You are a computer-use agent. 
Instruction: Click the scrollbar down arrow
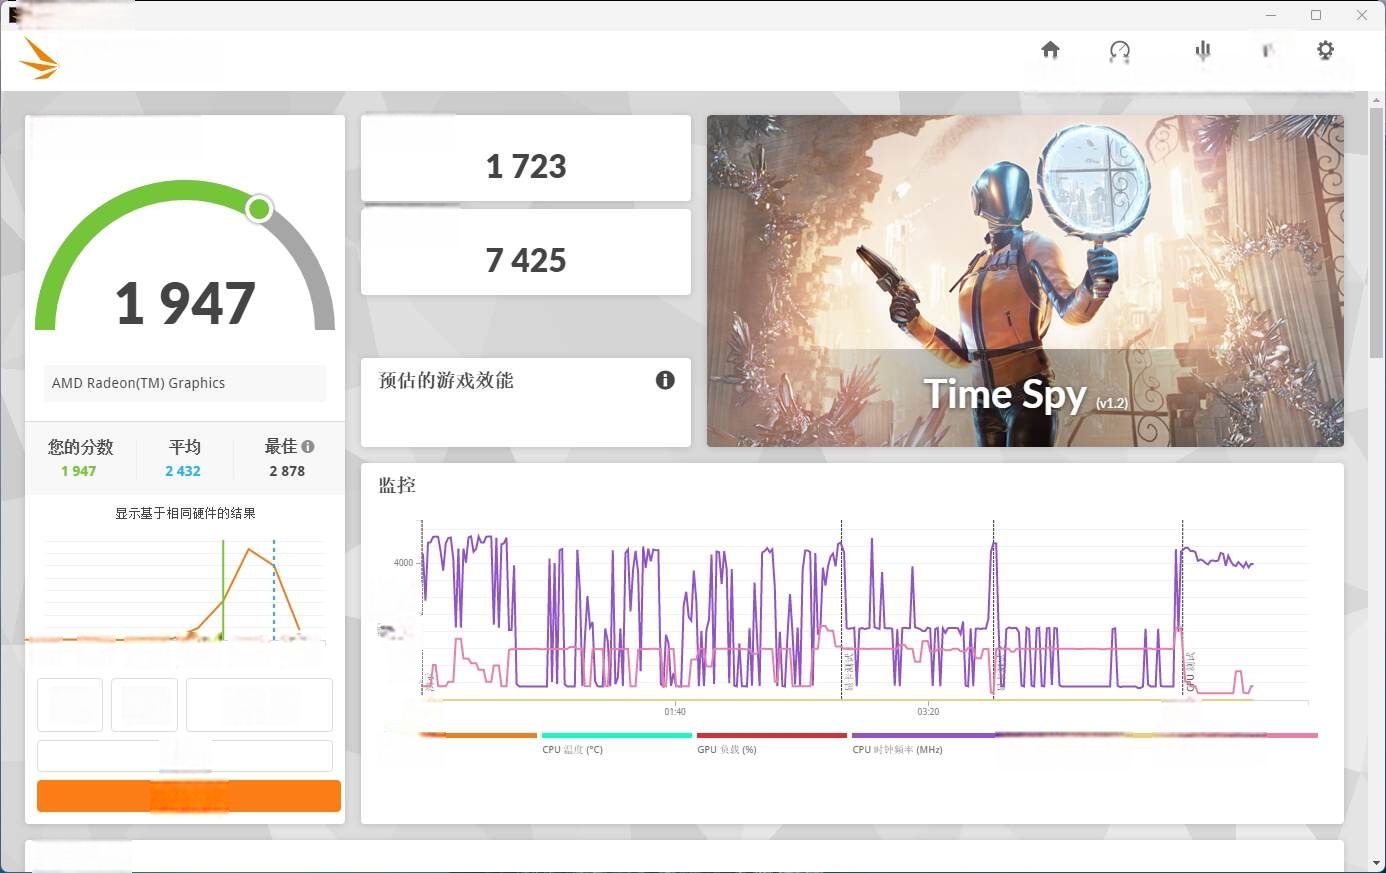pyautogui.click(x=1377, y=863)
